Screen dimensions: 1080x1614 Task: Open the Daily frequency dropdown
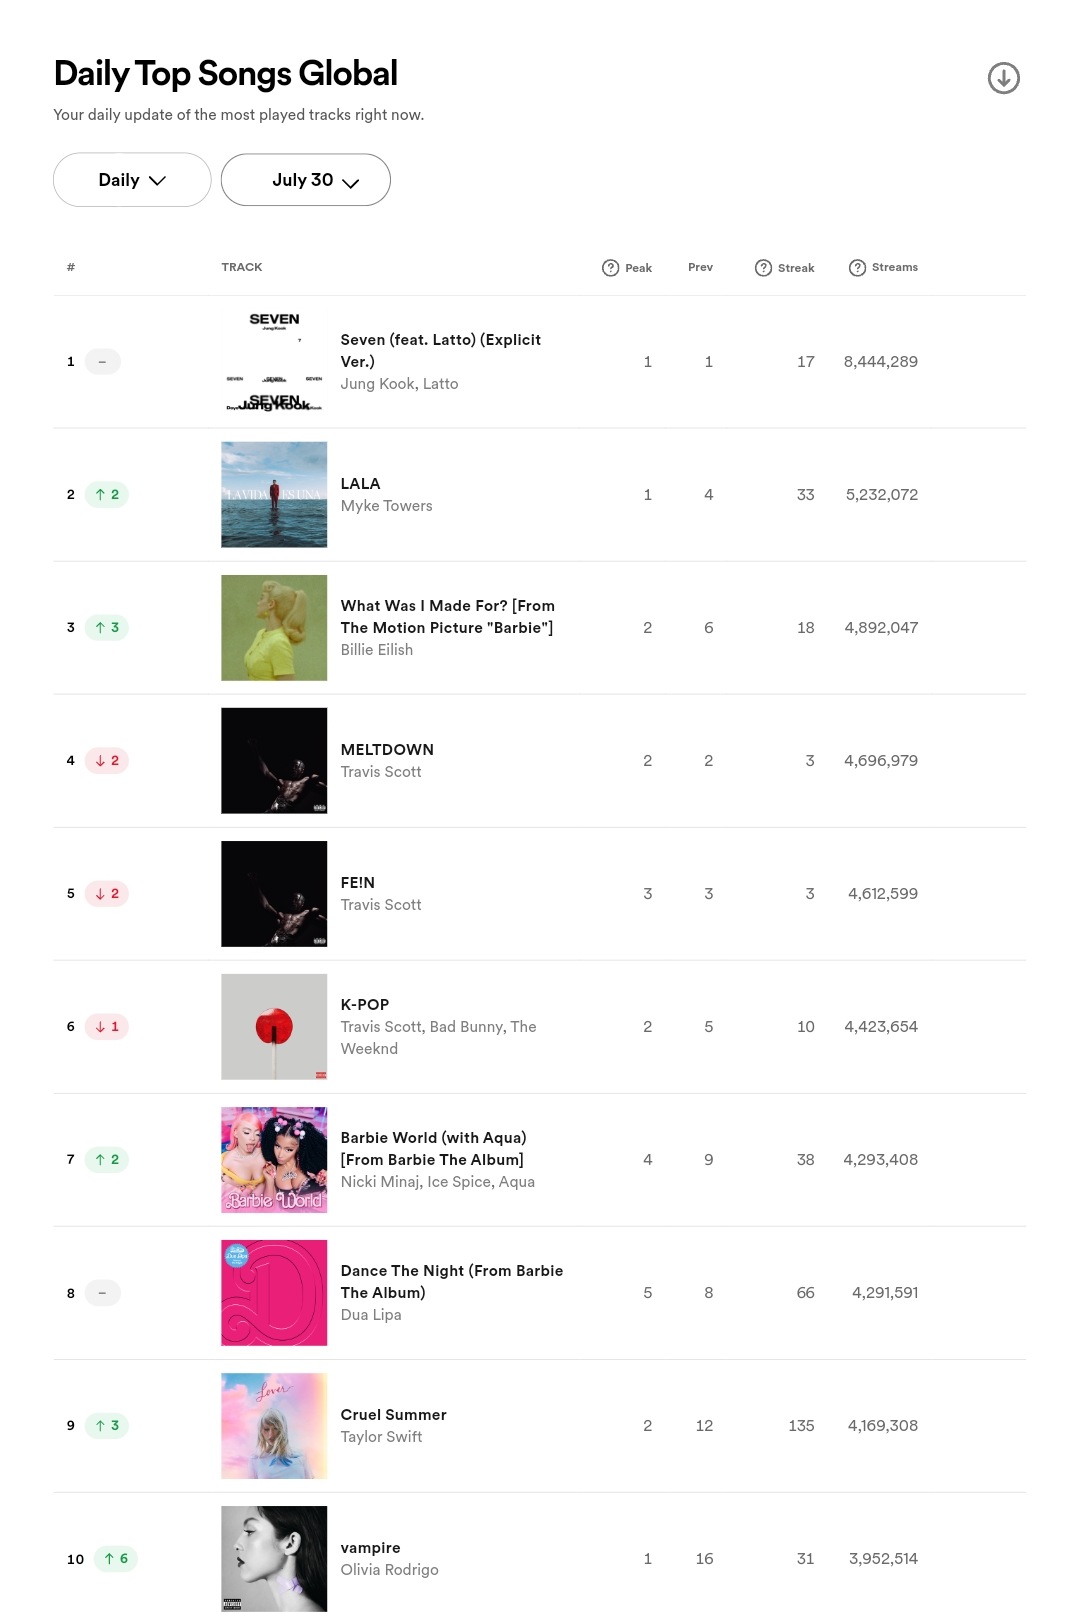point(132,180)
